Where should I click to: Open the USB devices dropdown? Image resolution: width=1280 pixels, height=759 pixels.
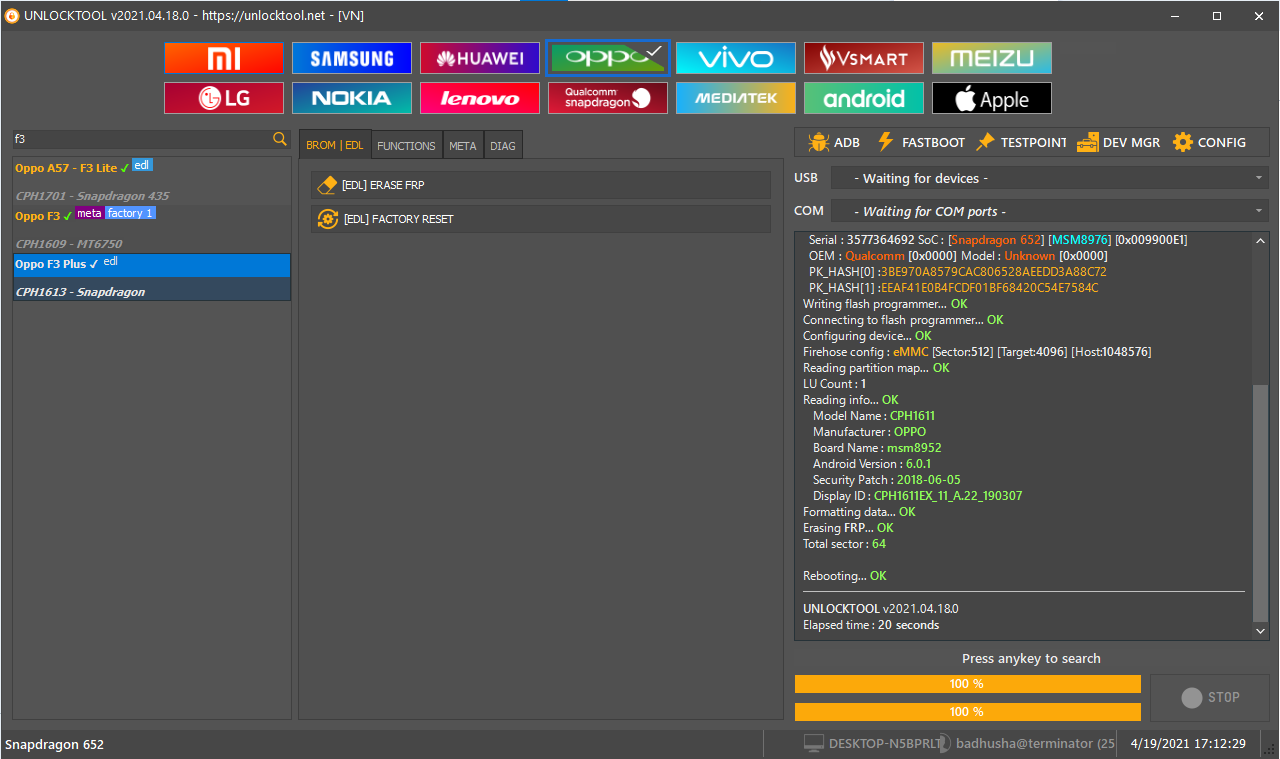point(1049,178)
